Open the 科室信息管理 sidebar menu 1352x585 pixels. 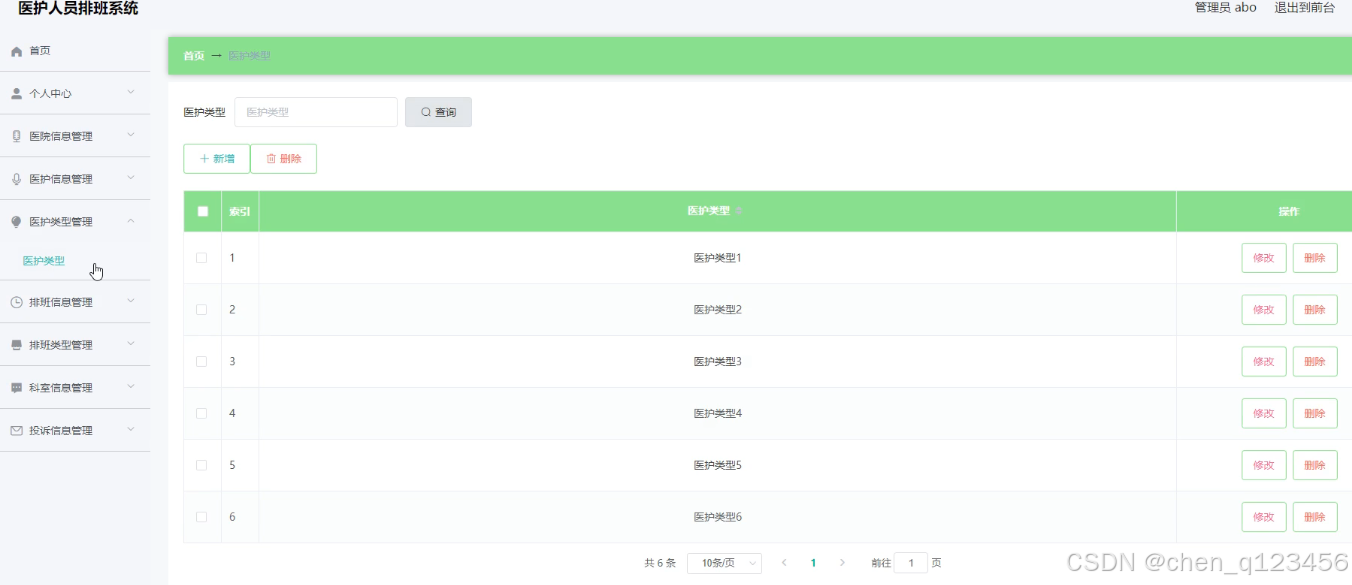(x=75, y=388)
